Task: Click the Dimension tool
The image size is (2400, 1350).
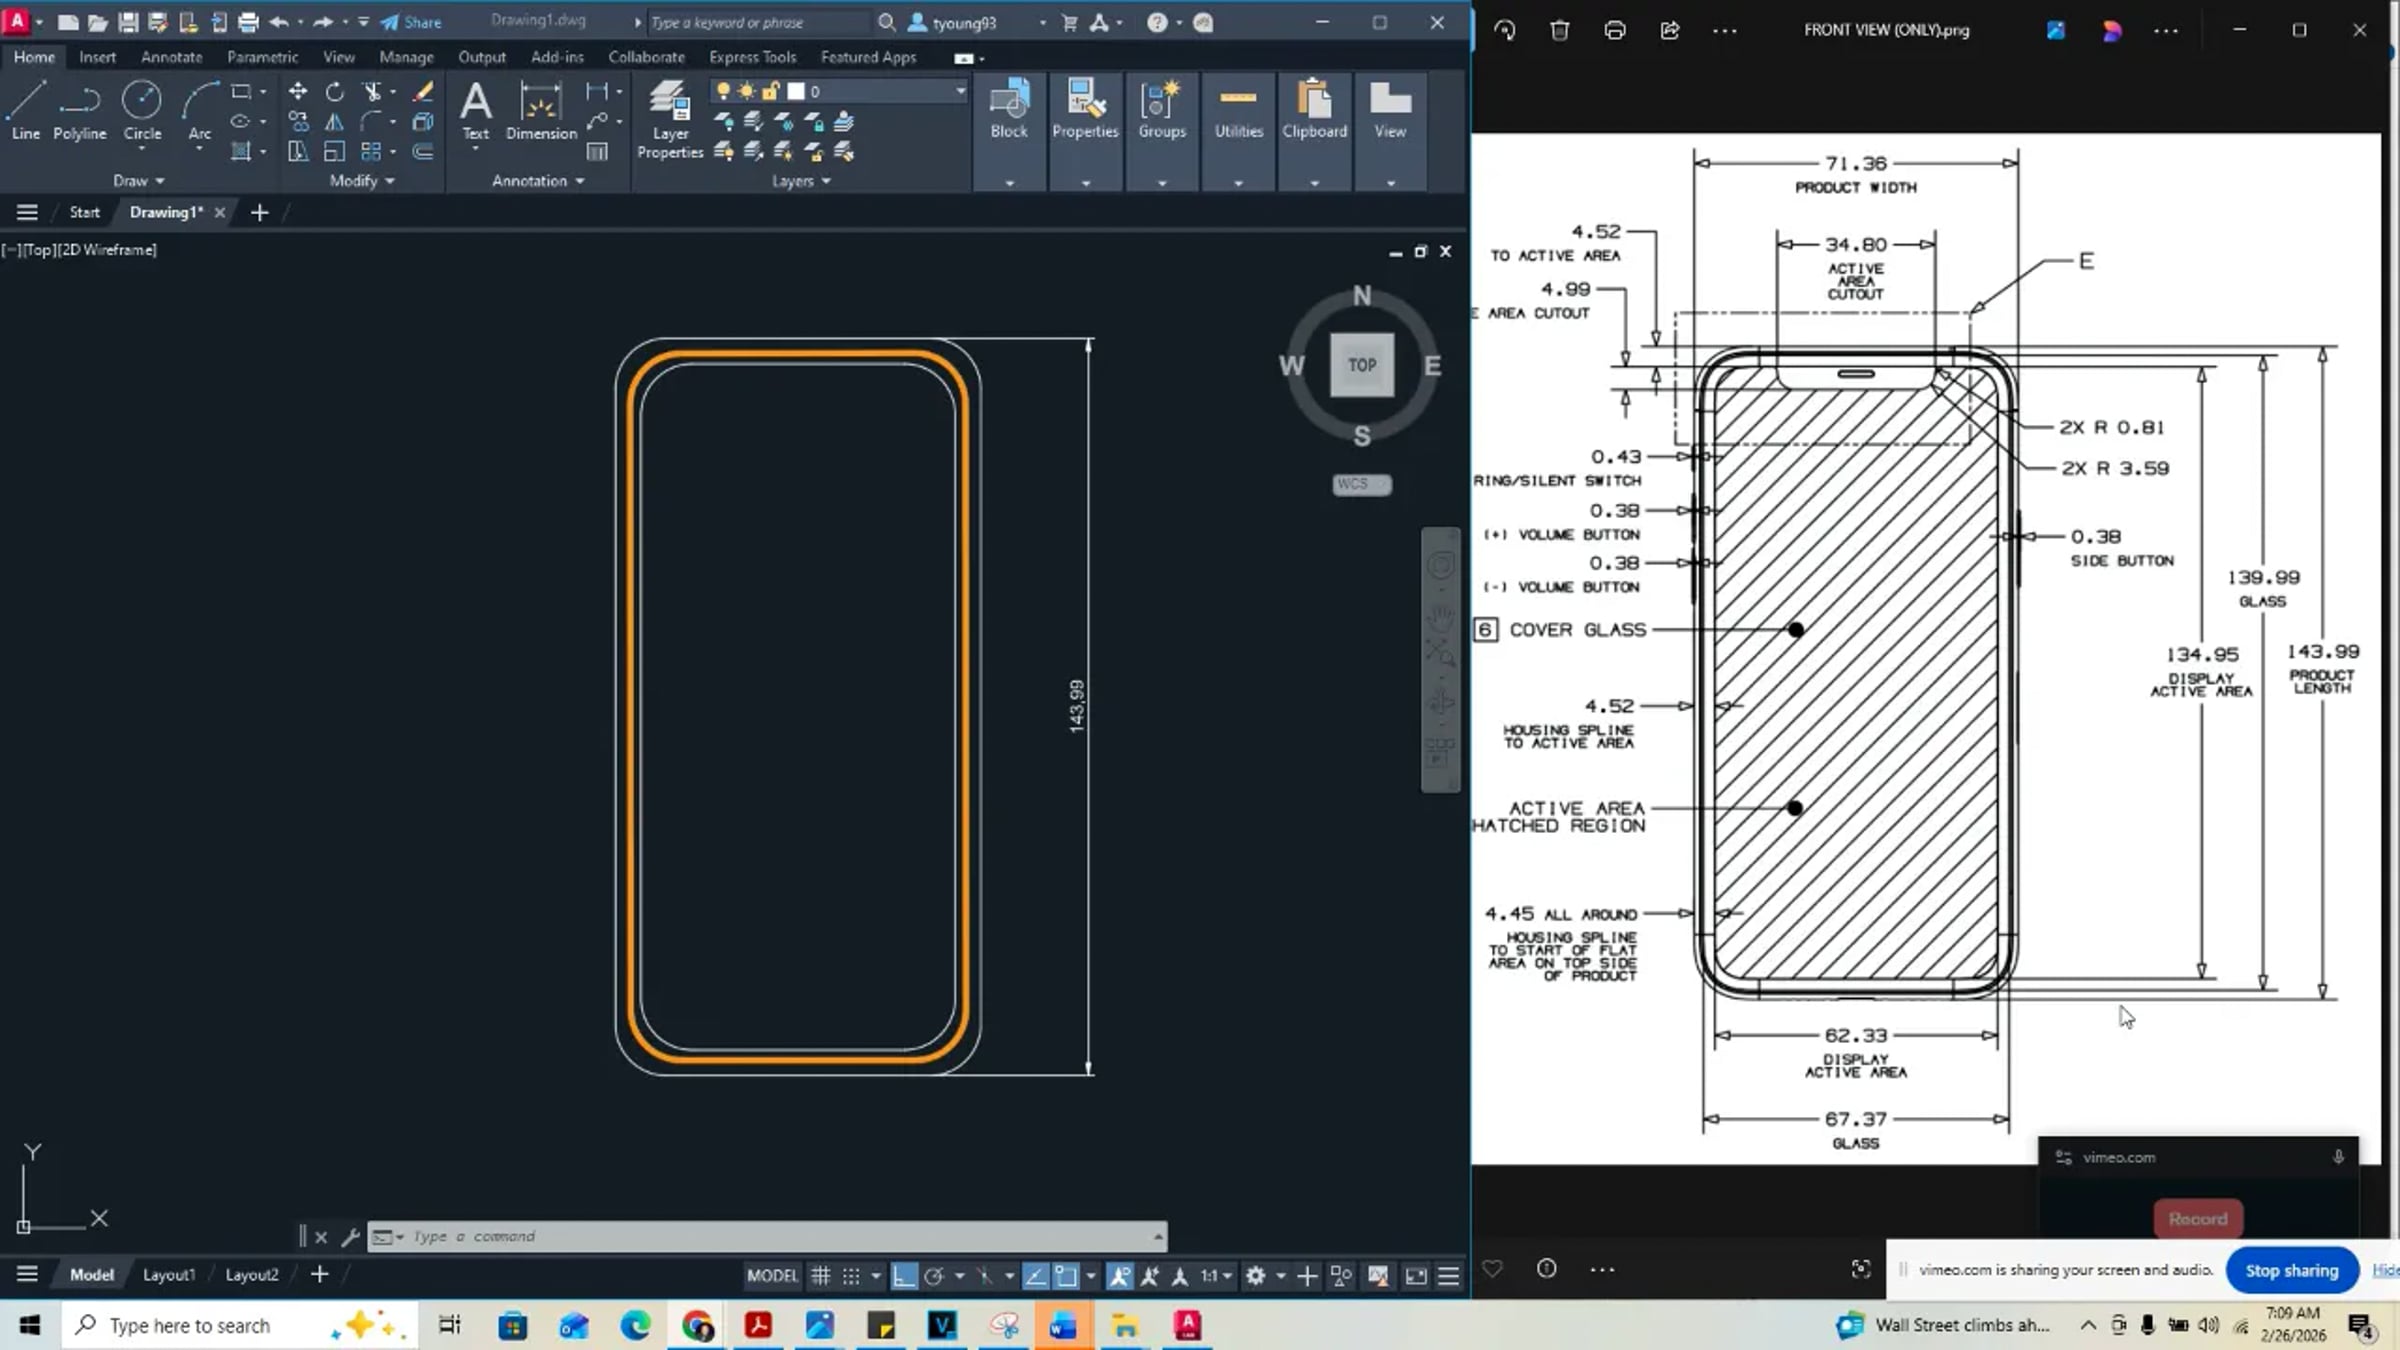Action: click(x=541, y=110)
